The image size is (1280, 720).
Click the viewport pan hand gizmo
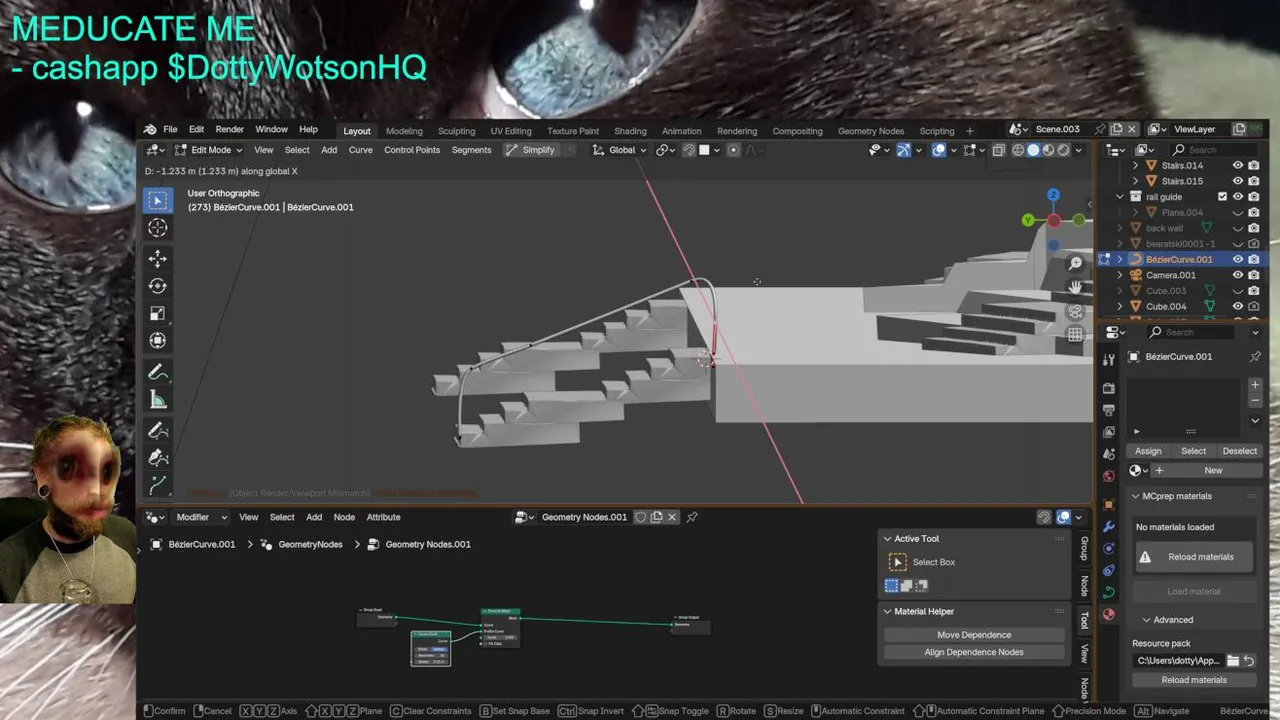click(x=1075, y=287)
